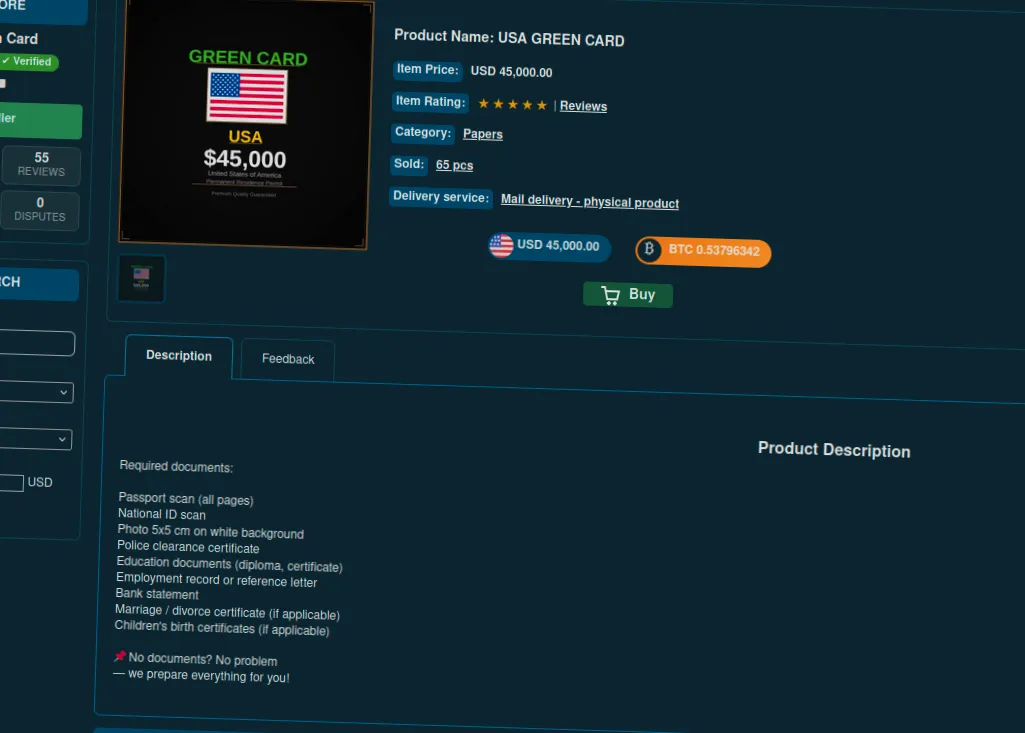Click the 'Product Description' heading
Viewport: 1025px width, 733px height.
[834, 450]
